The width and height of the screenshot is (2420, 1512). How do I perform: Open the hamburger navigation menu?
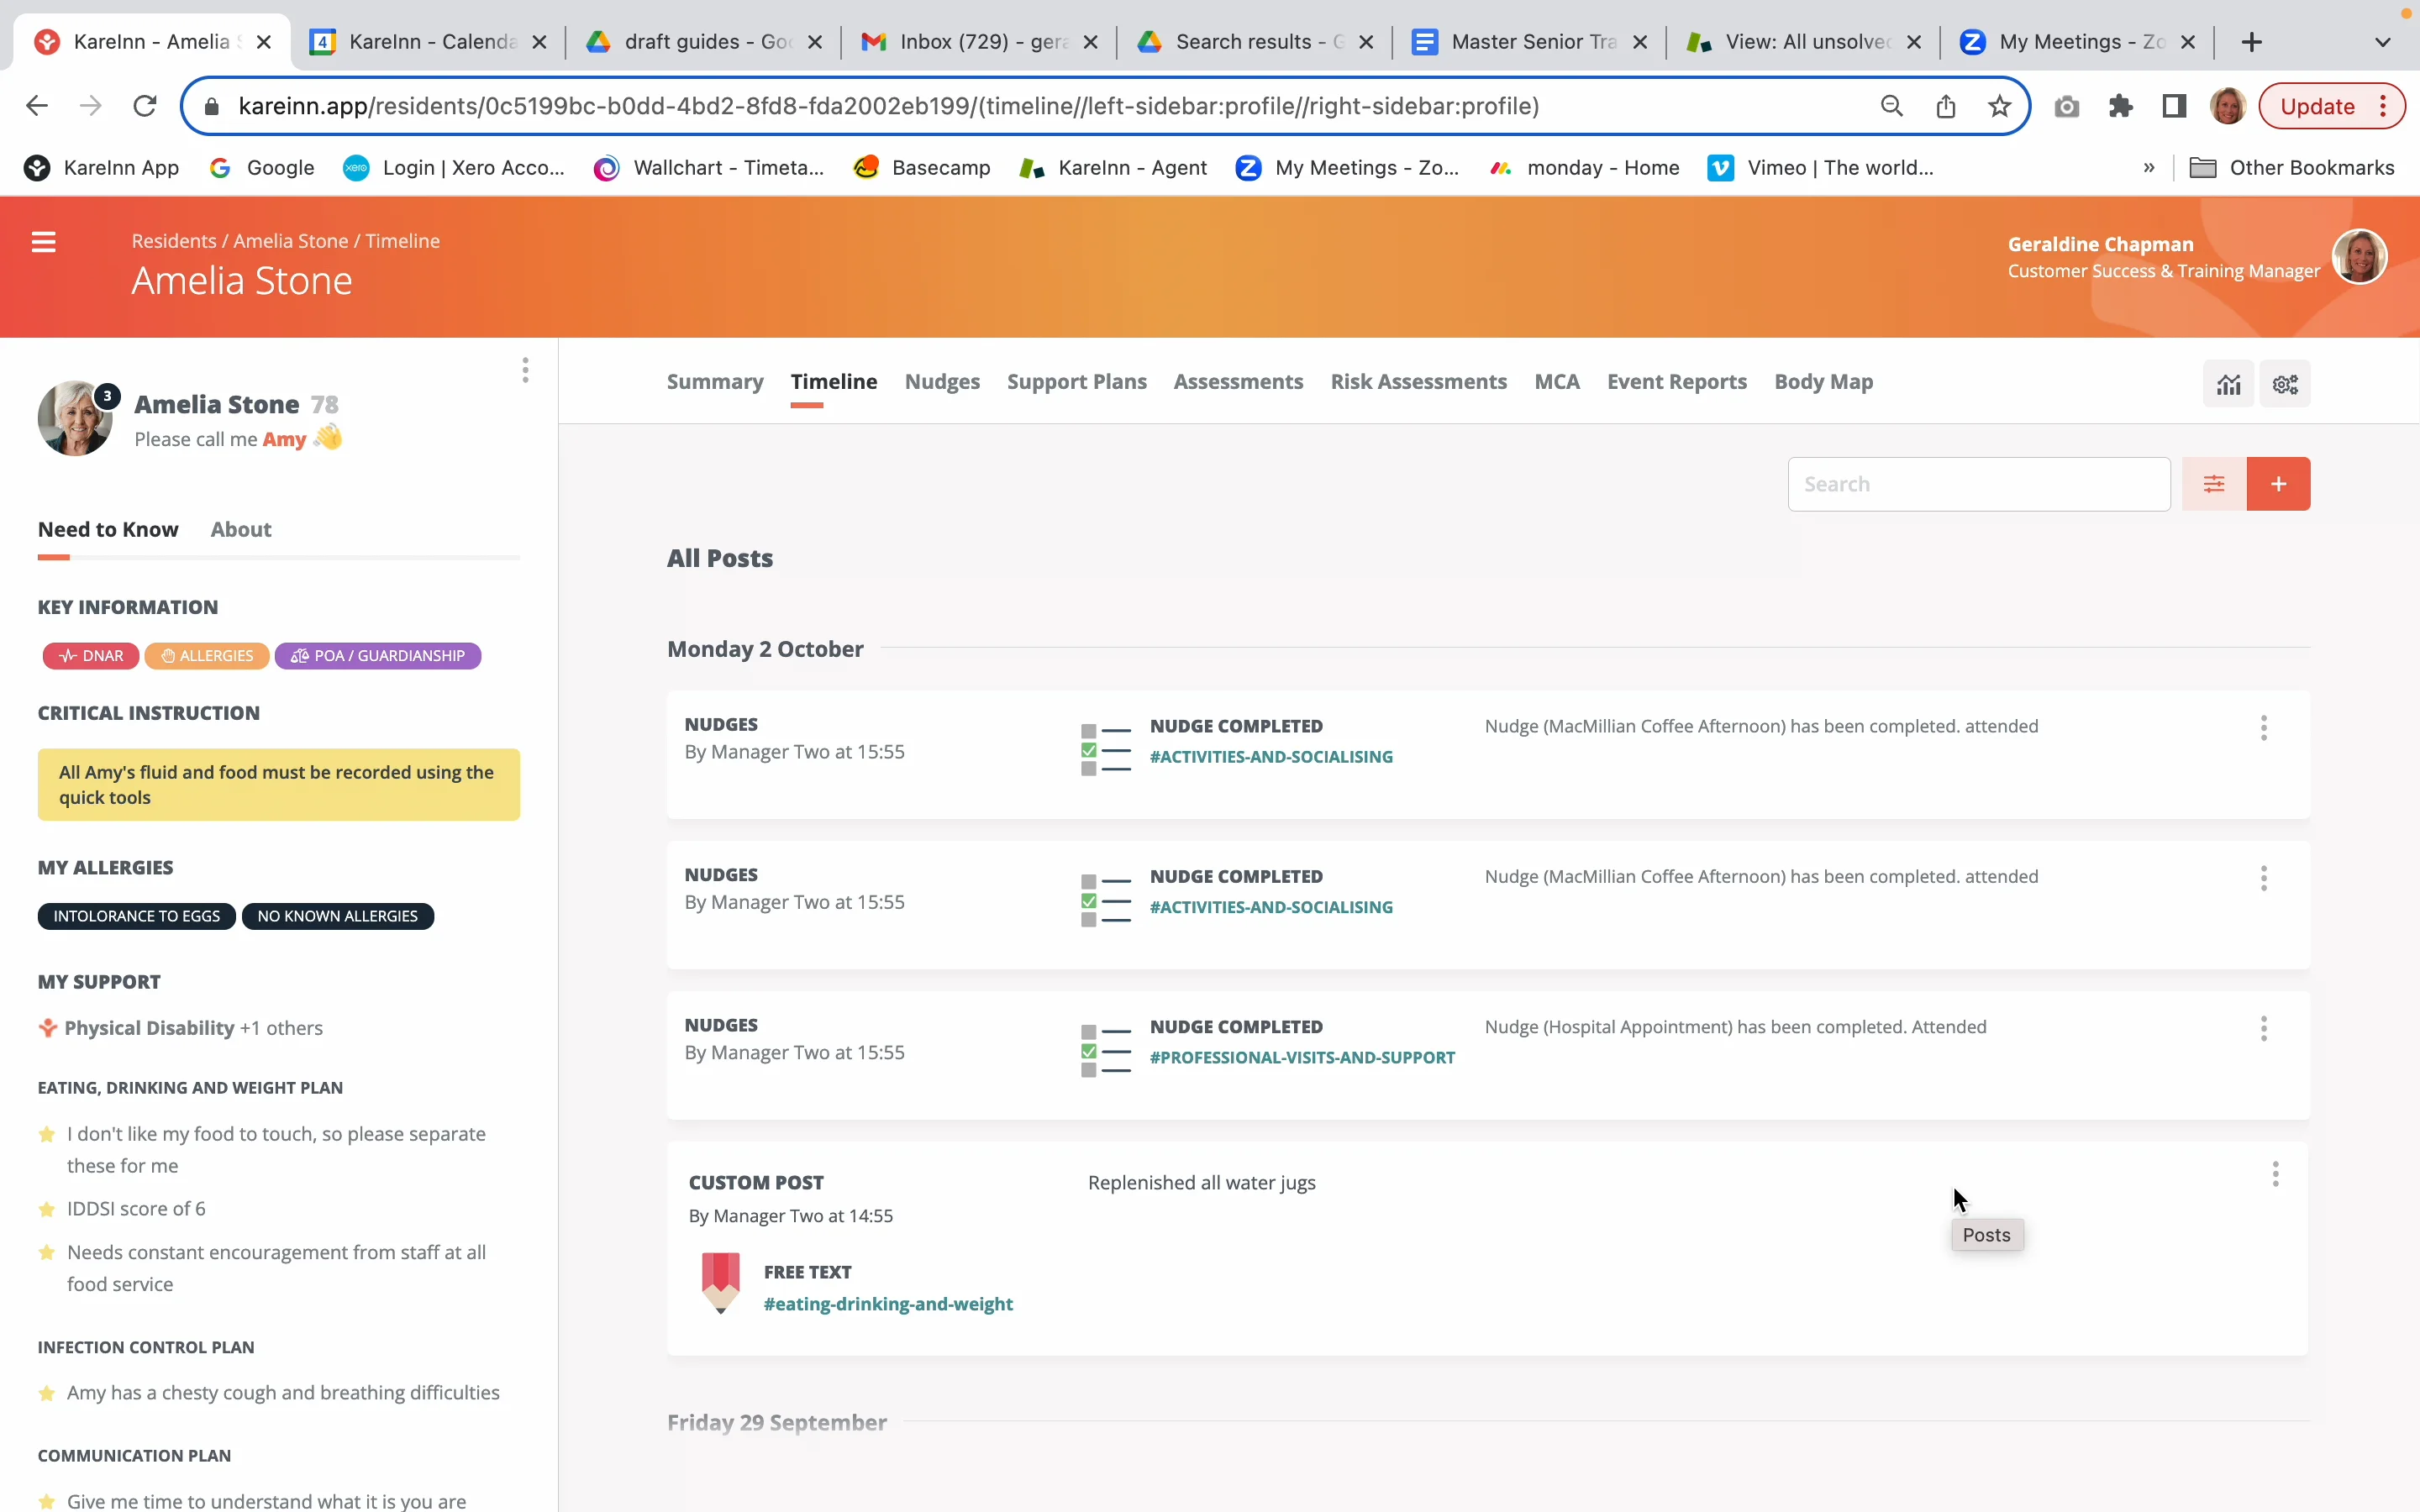43,242
